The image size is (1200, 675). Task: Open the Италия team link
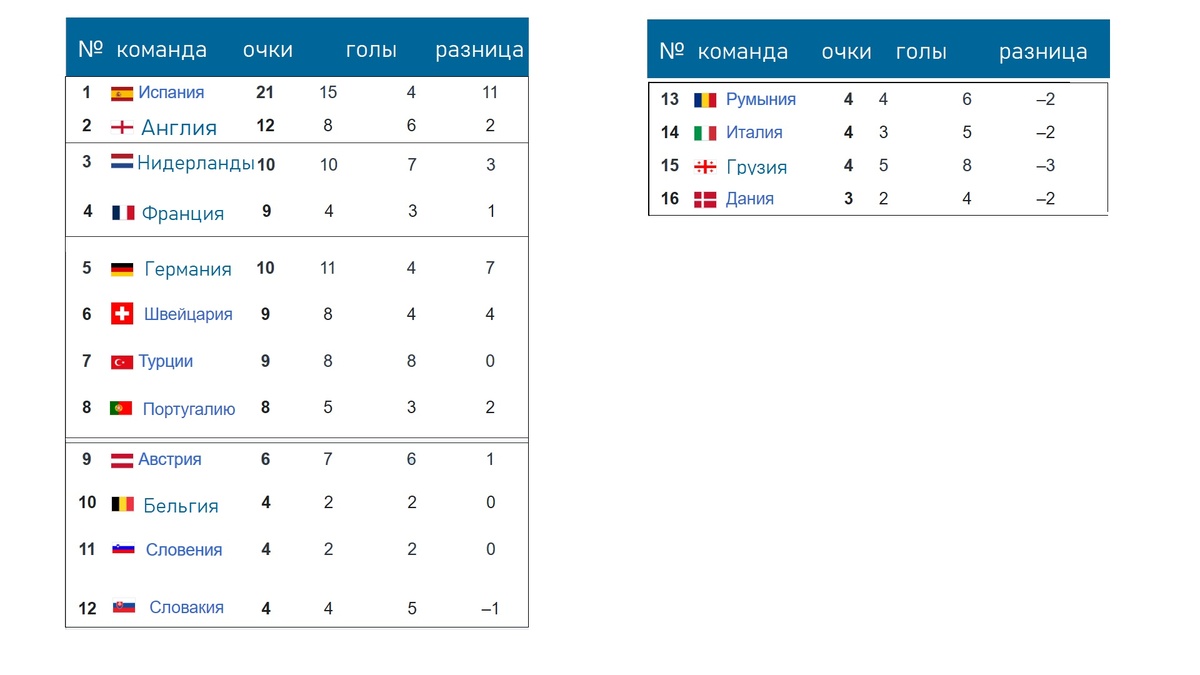(x=754, y=132)
